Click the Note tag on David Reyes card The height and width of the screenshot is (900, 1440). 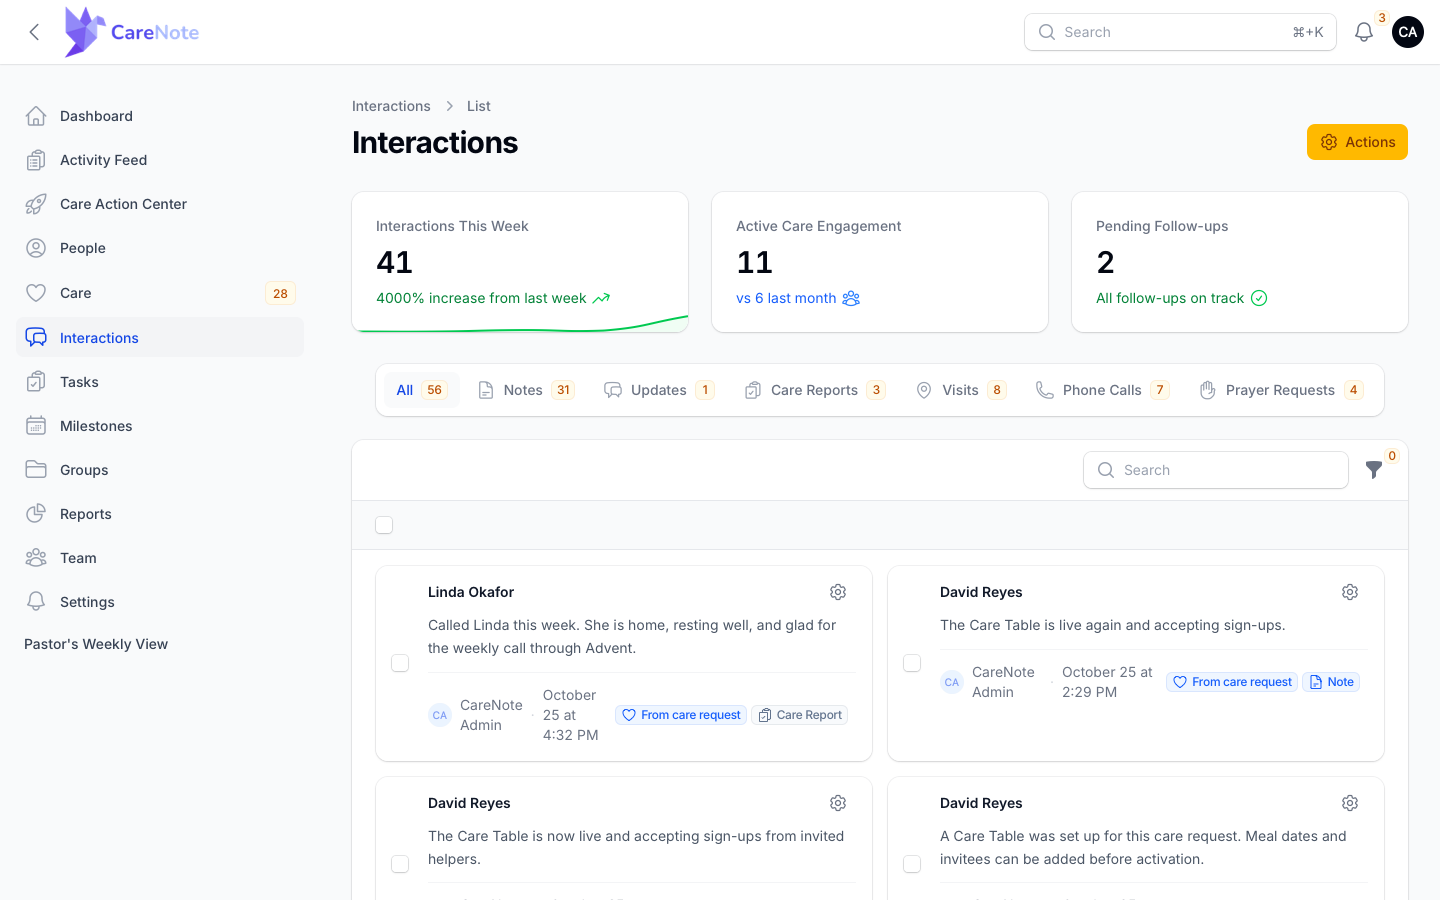coord(1331,682)
